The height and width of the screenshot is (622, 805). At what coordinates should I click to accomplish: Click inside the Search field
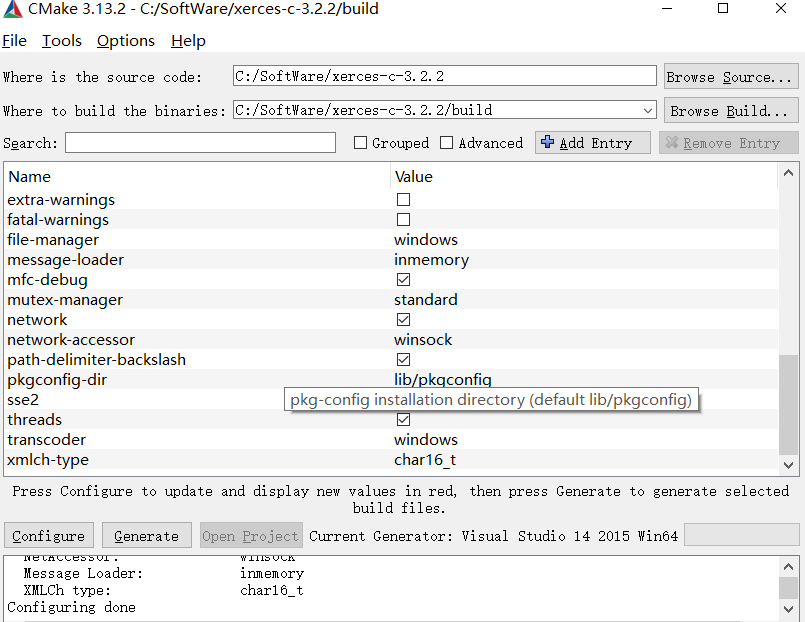coord(200,142)
